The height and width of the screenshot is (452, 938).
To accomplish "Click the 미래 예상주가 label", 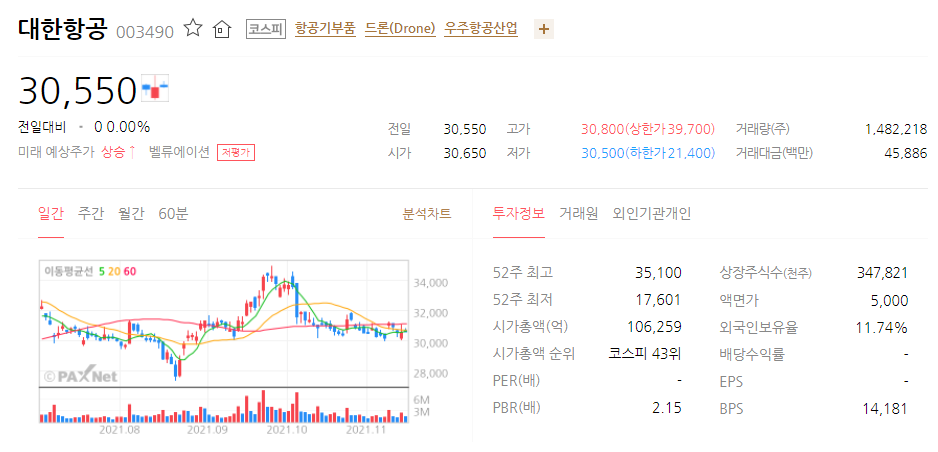I will 56,152.
